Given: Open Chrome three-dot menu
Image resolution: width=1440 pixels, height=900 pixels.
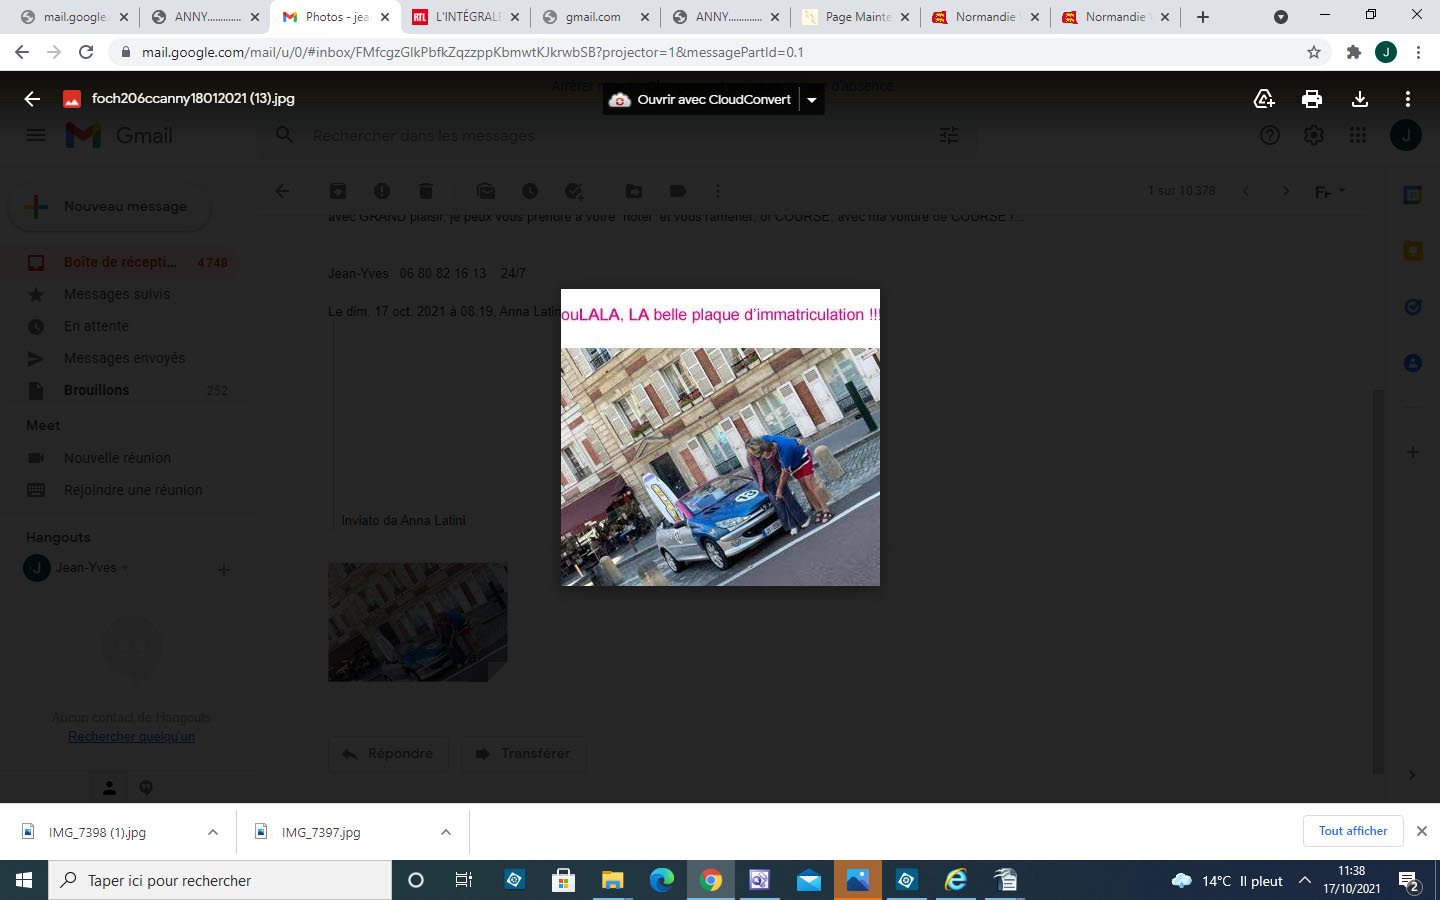Looking at the screenshot, I should 1418,52.
